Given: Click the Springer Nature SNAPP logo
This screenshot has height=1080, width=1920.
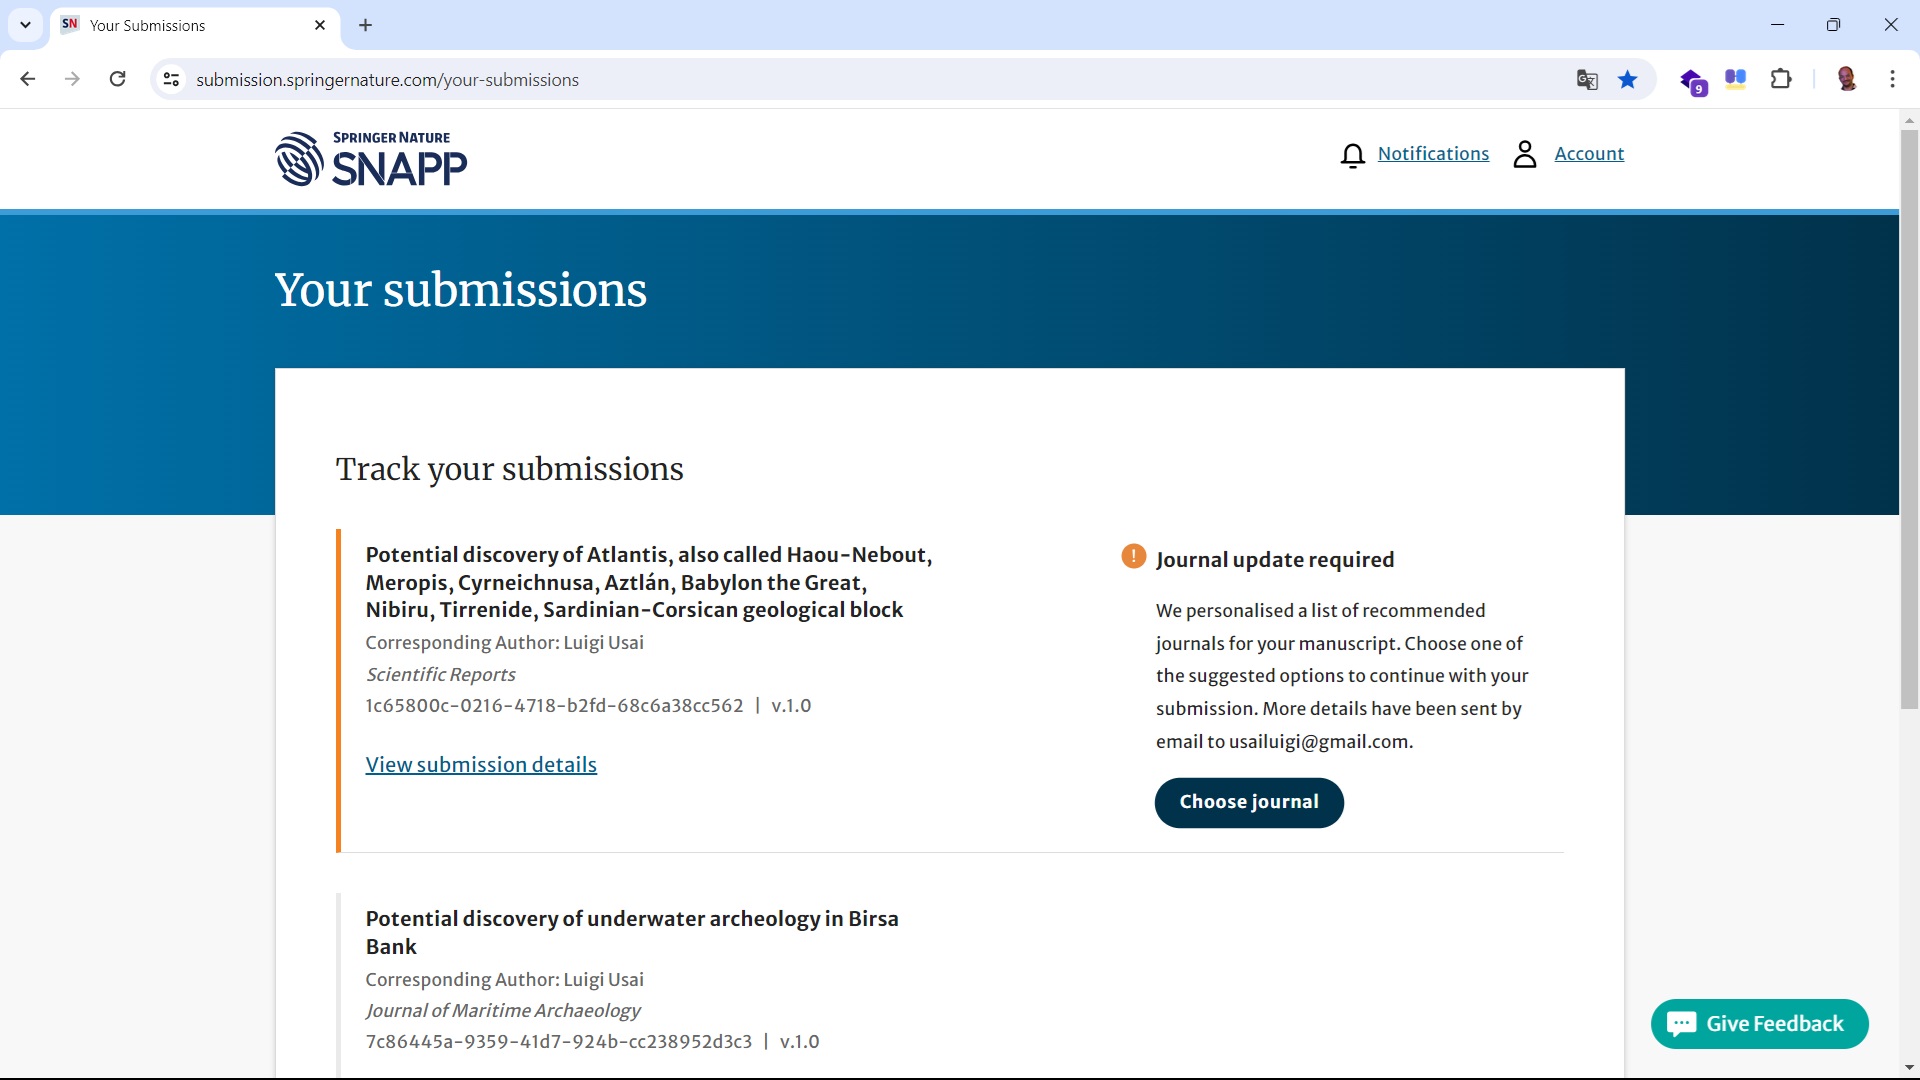Looking at the screenshot, I should [371, 159].
